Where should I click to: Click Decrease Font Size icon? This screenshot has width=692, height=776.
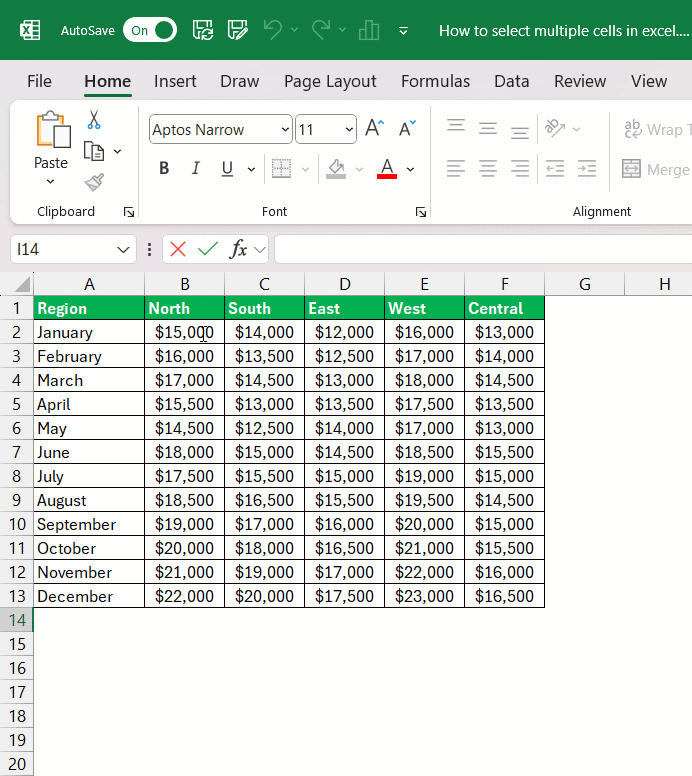coord(407,128)
